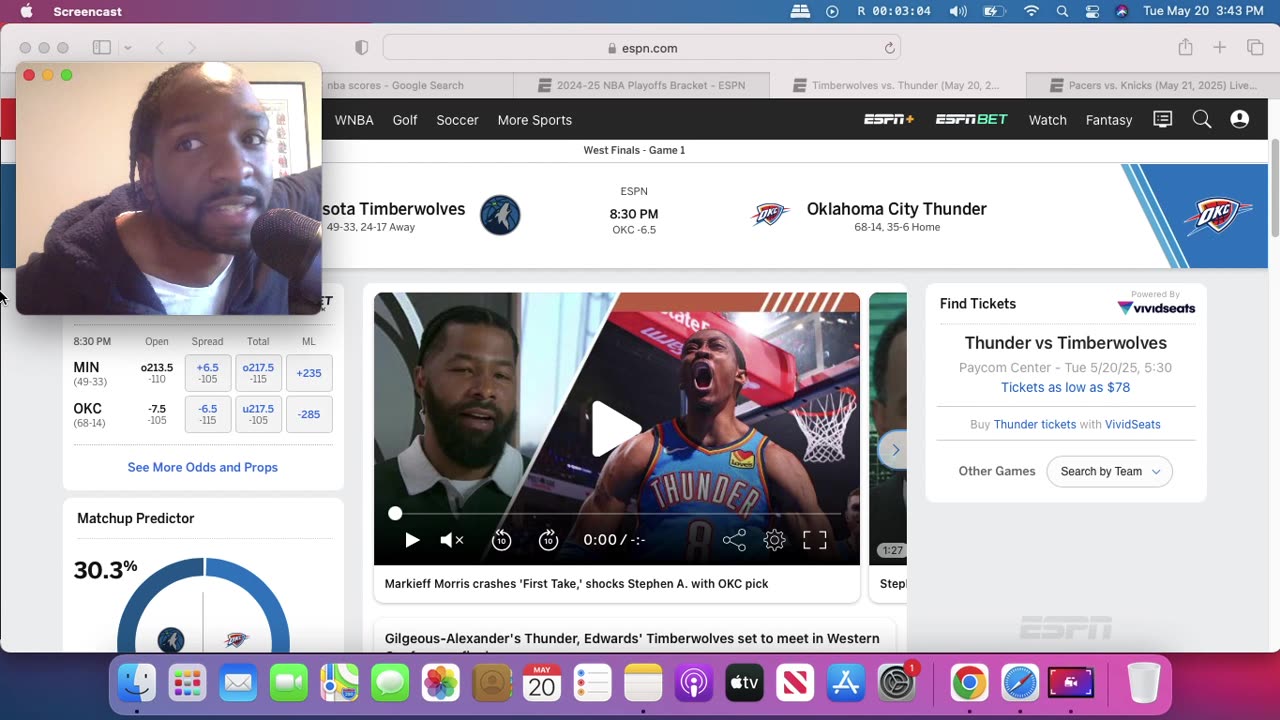Viewport: 1280px width, 720px height.
Task: Switch to the Pacers vs. Knicks tab
Action: pos(1153,86)
